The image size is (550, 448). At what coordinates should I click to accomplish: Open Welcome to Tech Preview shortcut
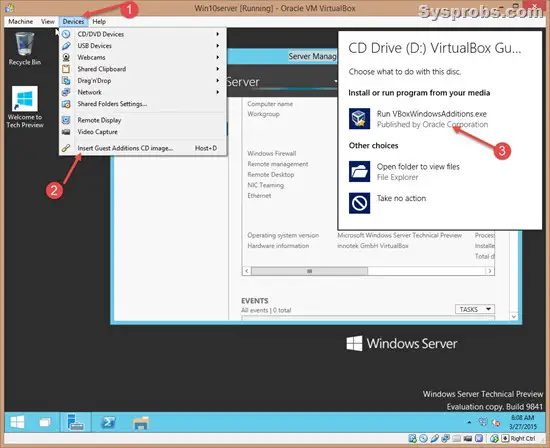pos(25,107)
